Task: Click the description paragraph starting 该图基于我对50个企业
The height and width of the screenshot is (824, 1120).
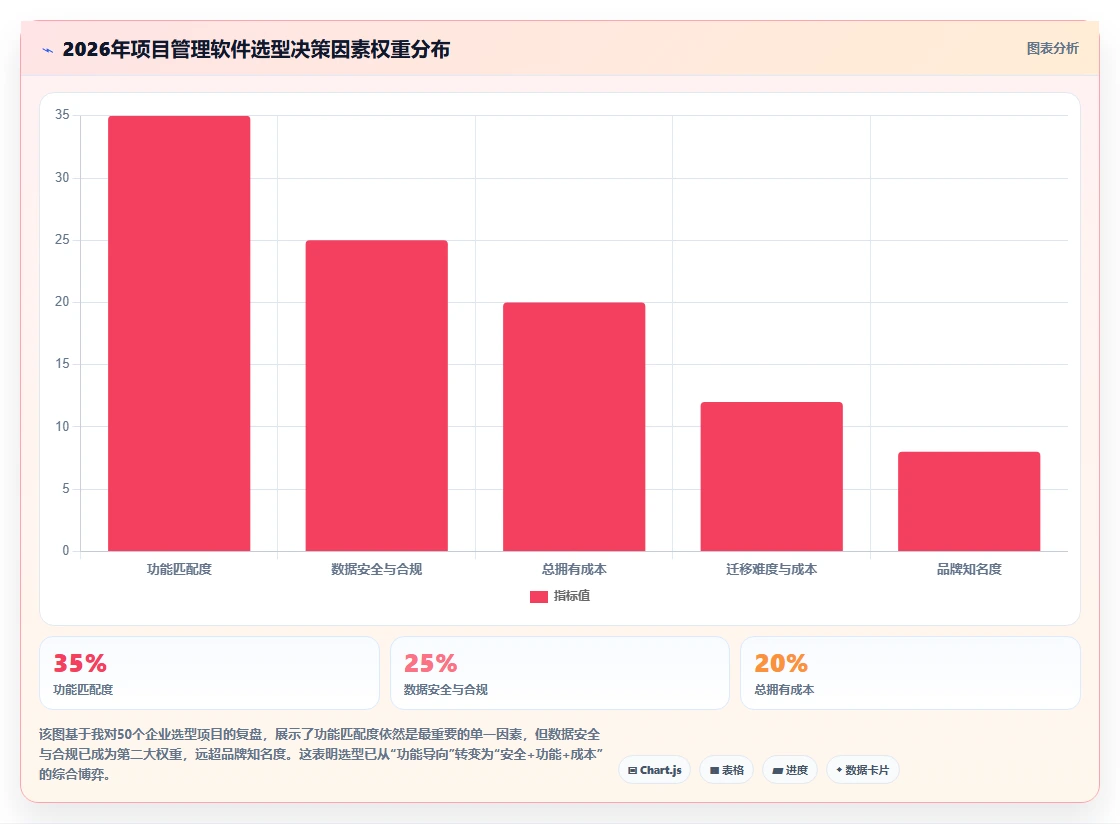Action: click(321, 754)
